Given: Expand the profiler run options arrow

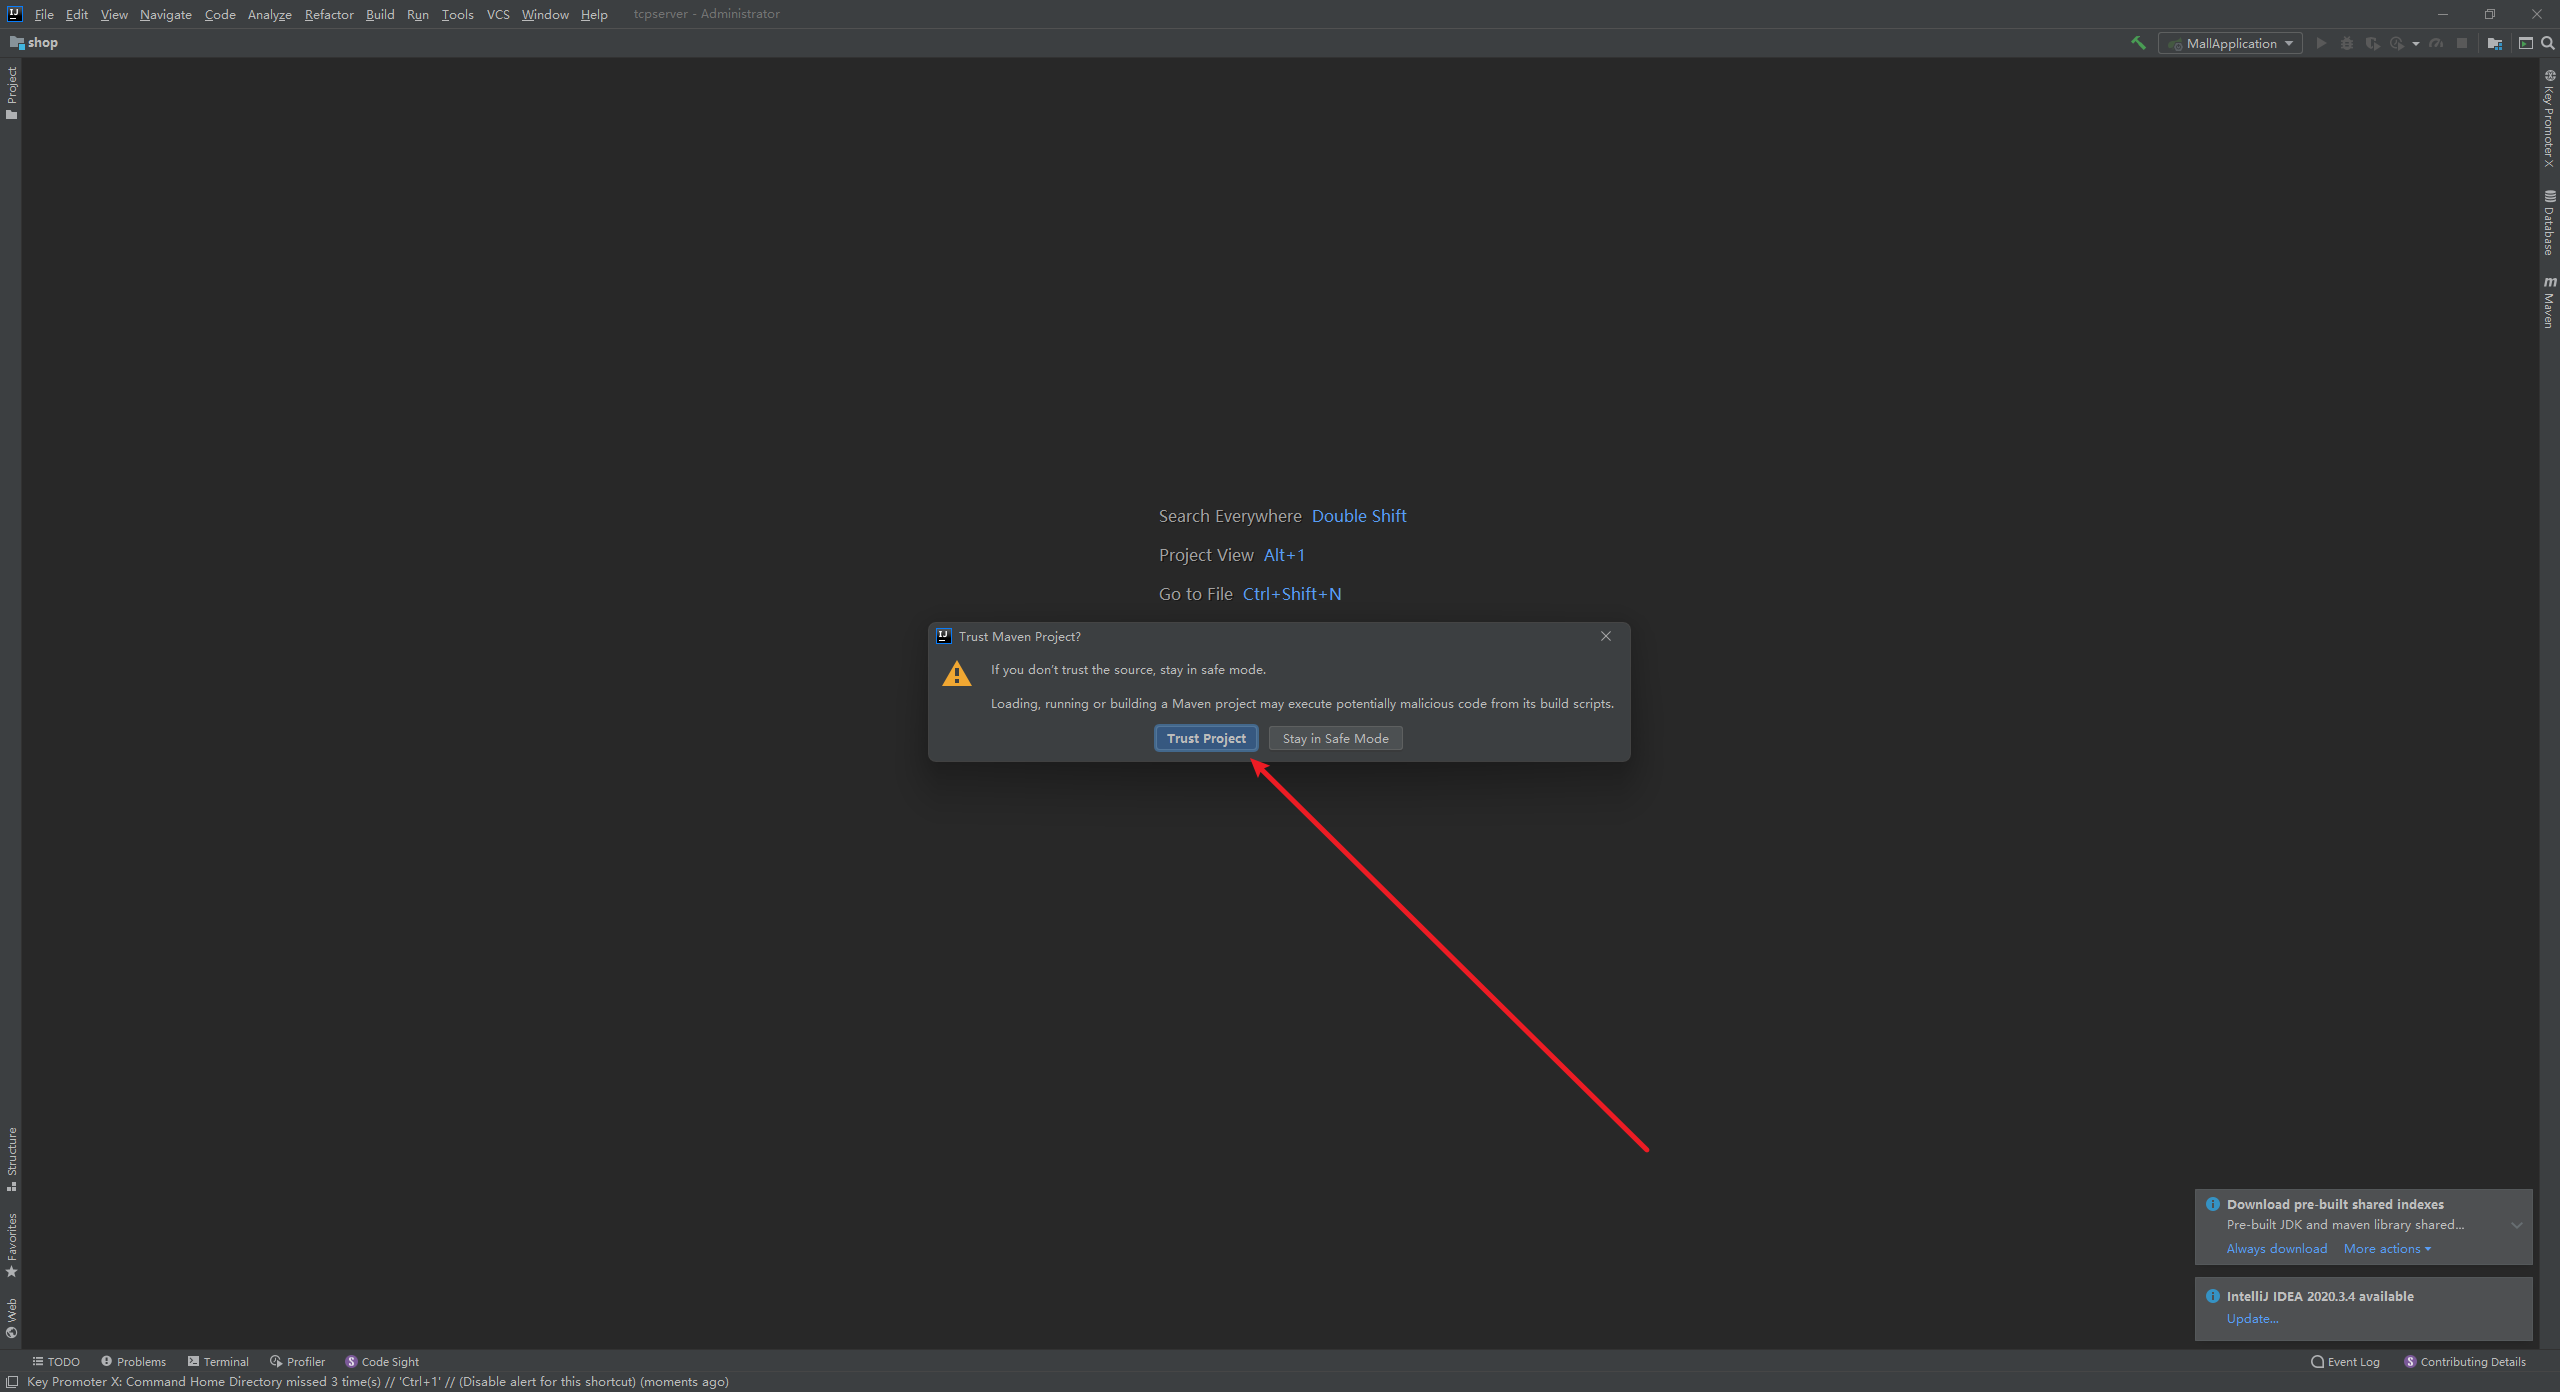Looking at the screenshot, I should point(2416,44).
